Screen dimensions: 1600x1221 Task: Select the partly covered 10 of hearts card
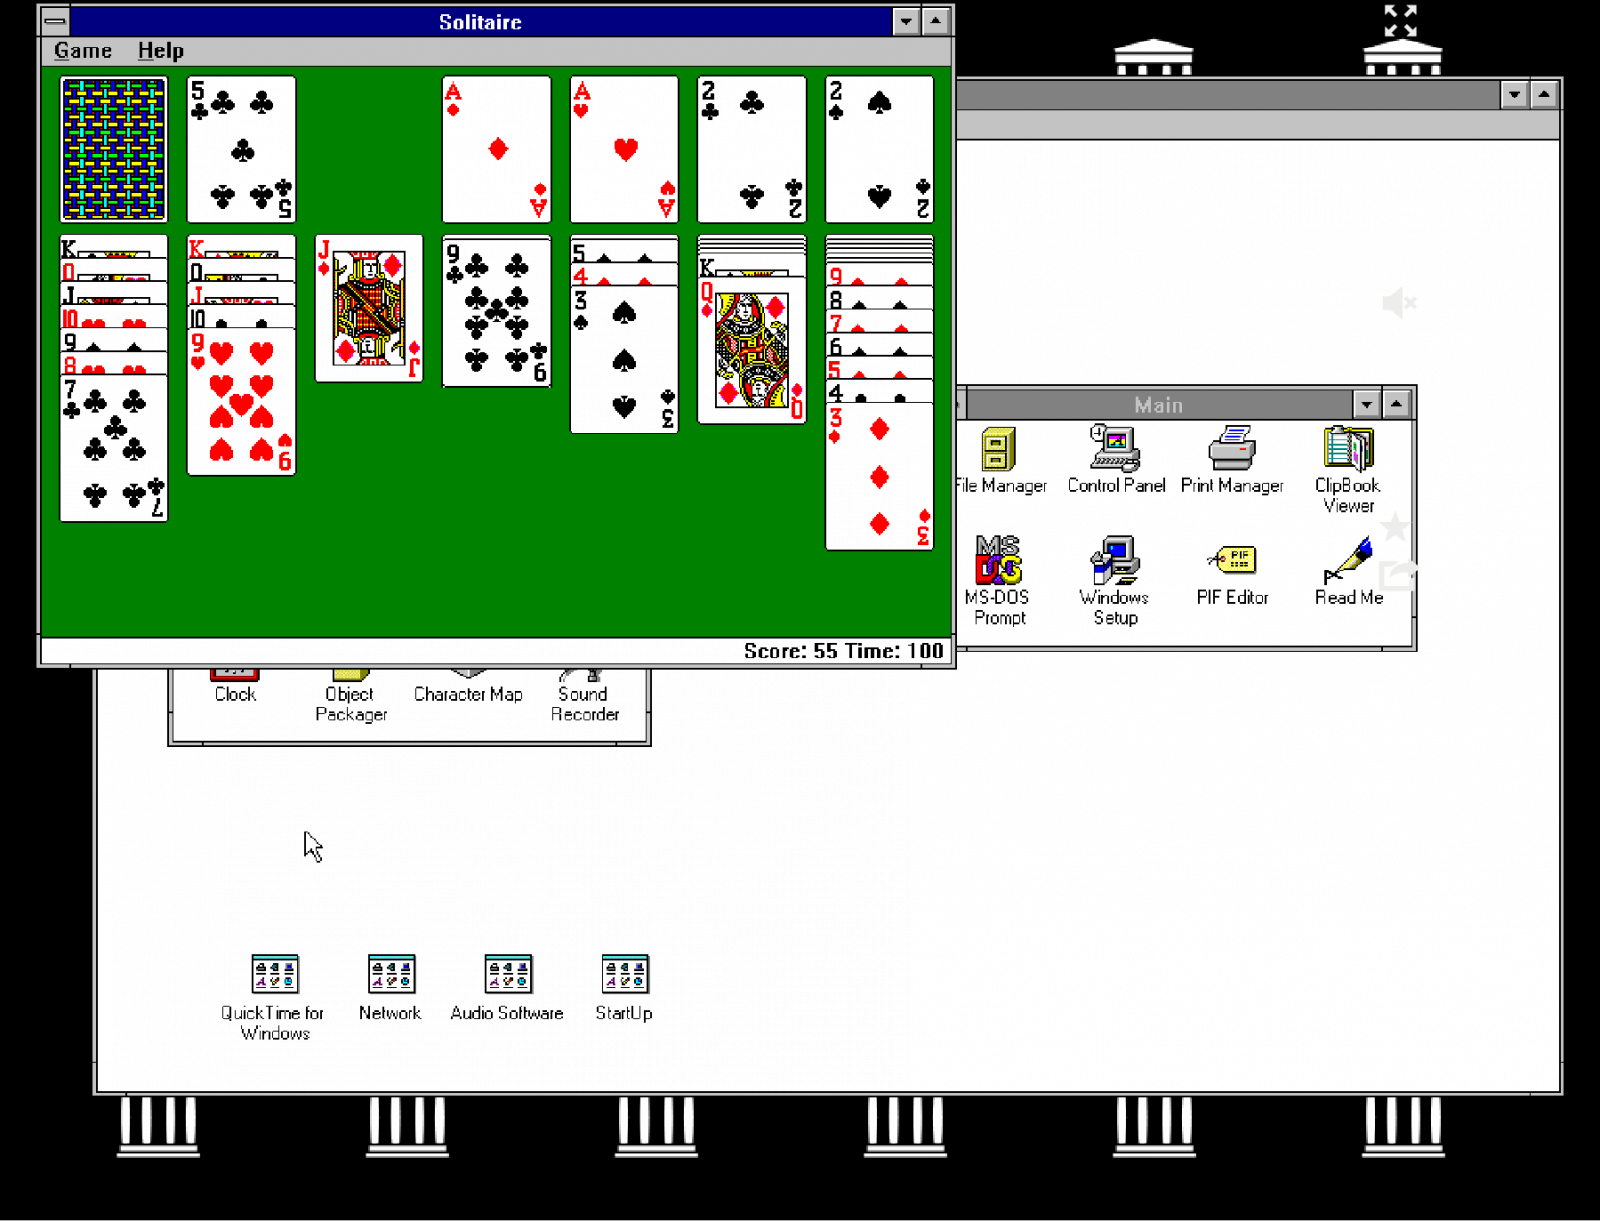click(114, 319)
